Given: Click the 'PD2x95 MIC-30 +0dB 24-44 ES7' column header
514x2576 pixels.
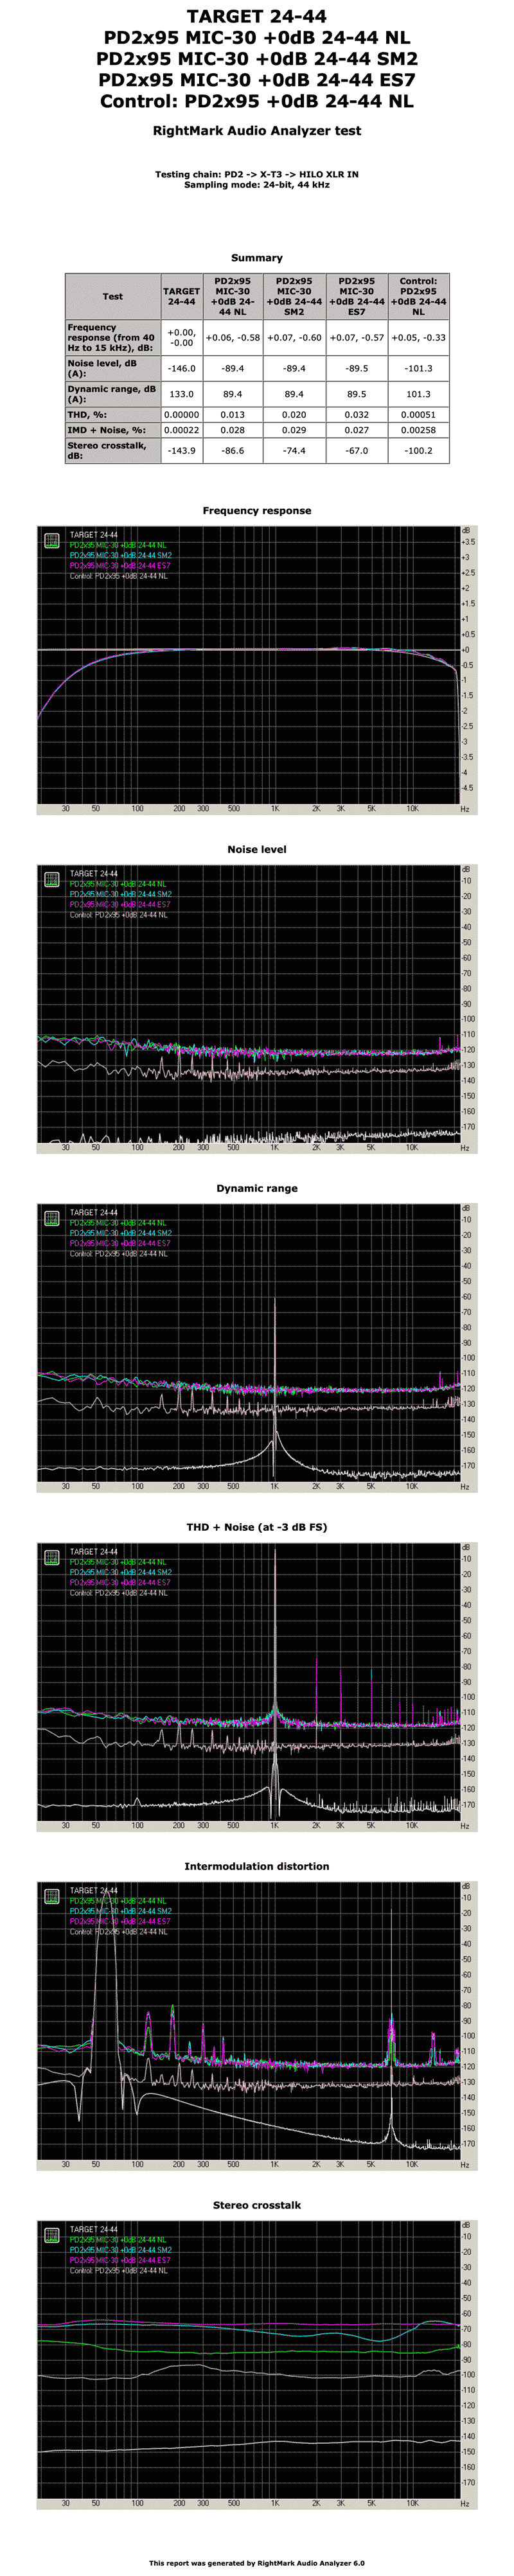Looking at the screenshot, I should pyautogui.click(x=357, y=297).
